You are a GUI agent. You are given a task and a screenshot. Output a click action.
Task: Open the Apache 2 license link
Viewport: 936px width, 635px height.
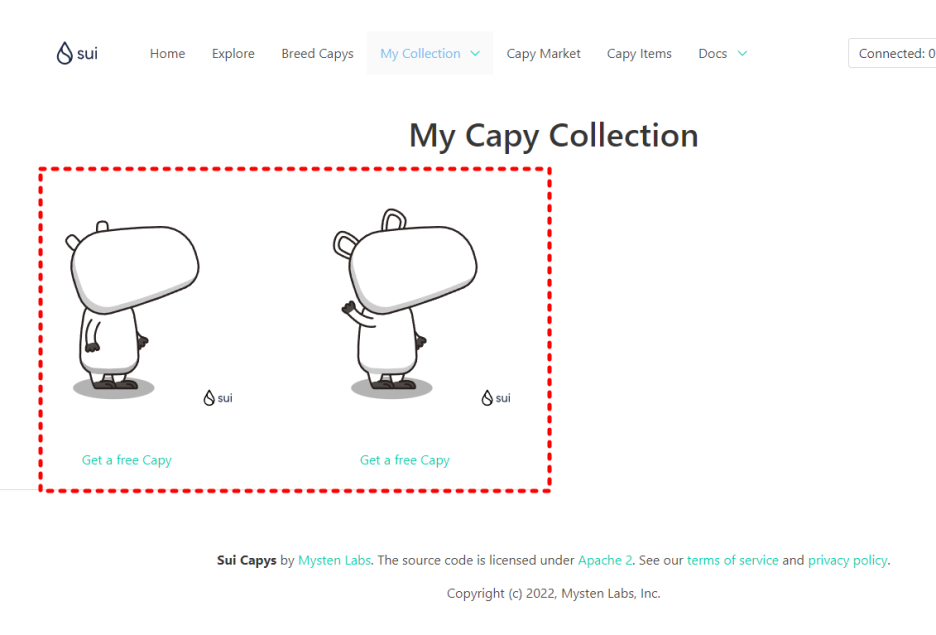[605, 560]
